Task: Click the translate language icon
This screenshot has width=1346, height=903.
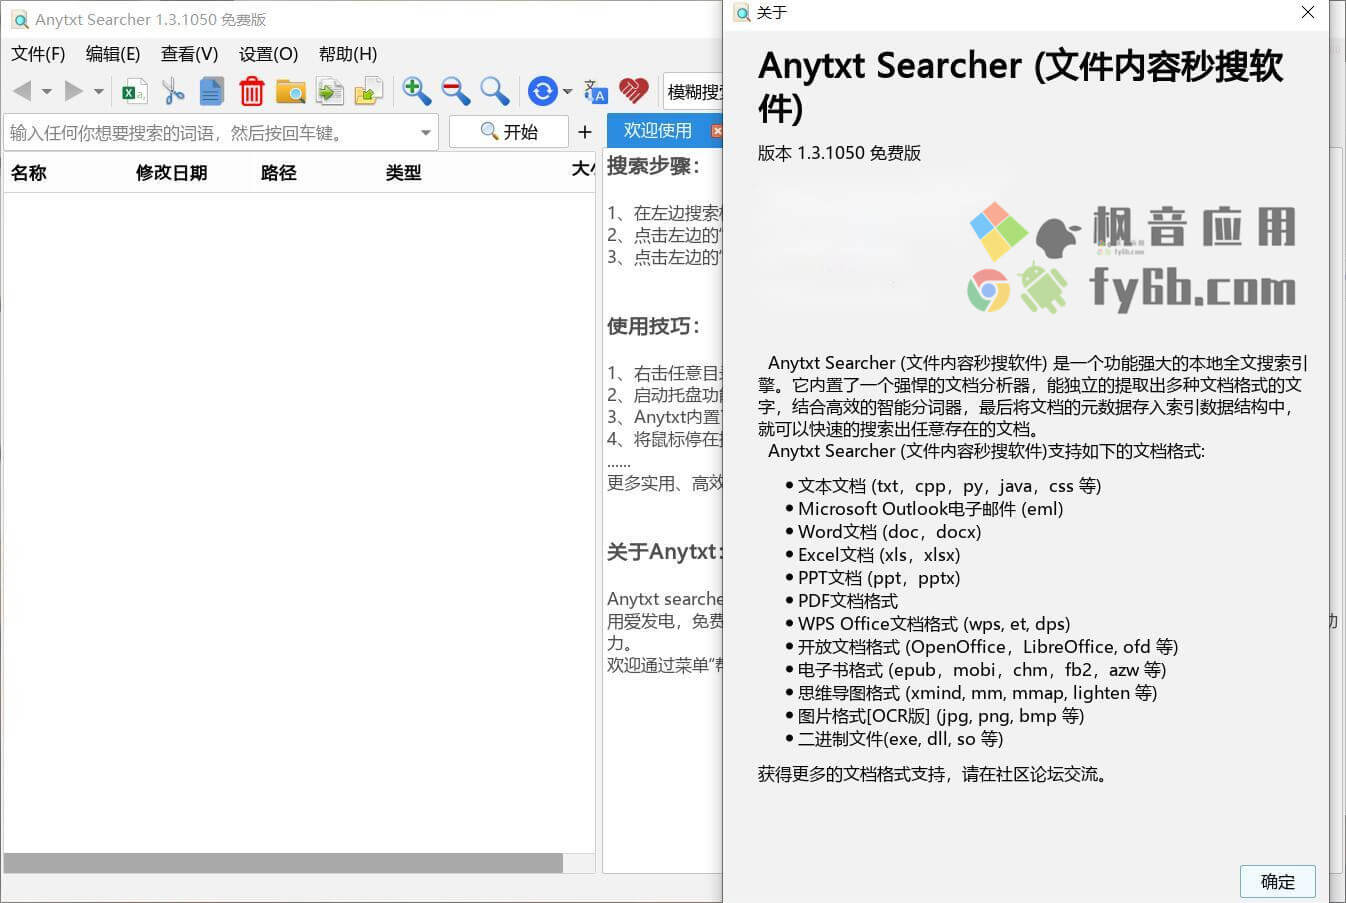Action: tap(595, 92)
